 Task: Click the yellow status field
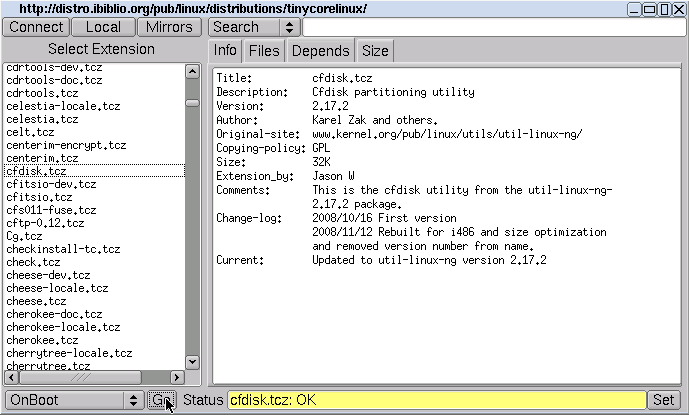436,400
